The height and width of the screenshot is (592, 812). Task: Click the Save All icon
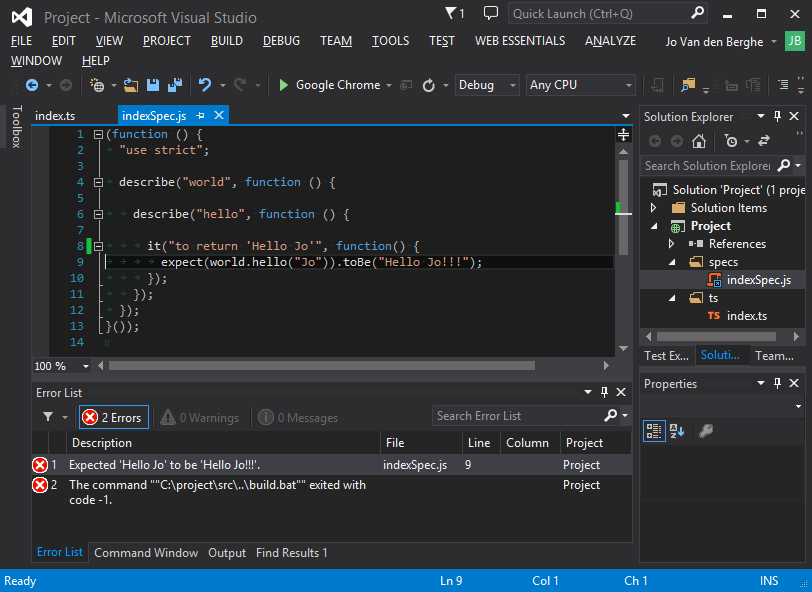click(175, 85)
